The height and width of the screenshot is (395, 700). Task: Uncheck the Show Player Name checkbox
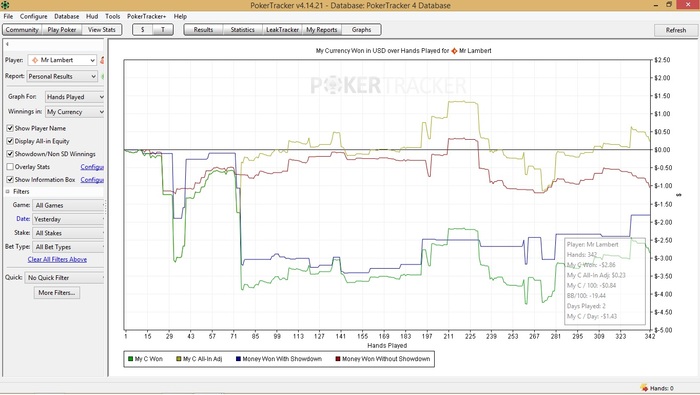coord(10,128)
